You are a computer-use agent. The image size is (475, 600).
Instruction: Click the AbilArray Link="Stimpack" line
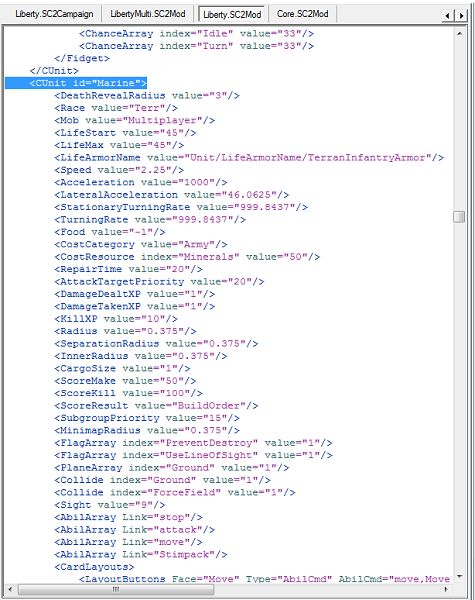click(141, 554)
